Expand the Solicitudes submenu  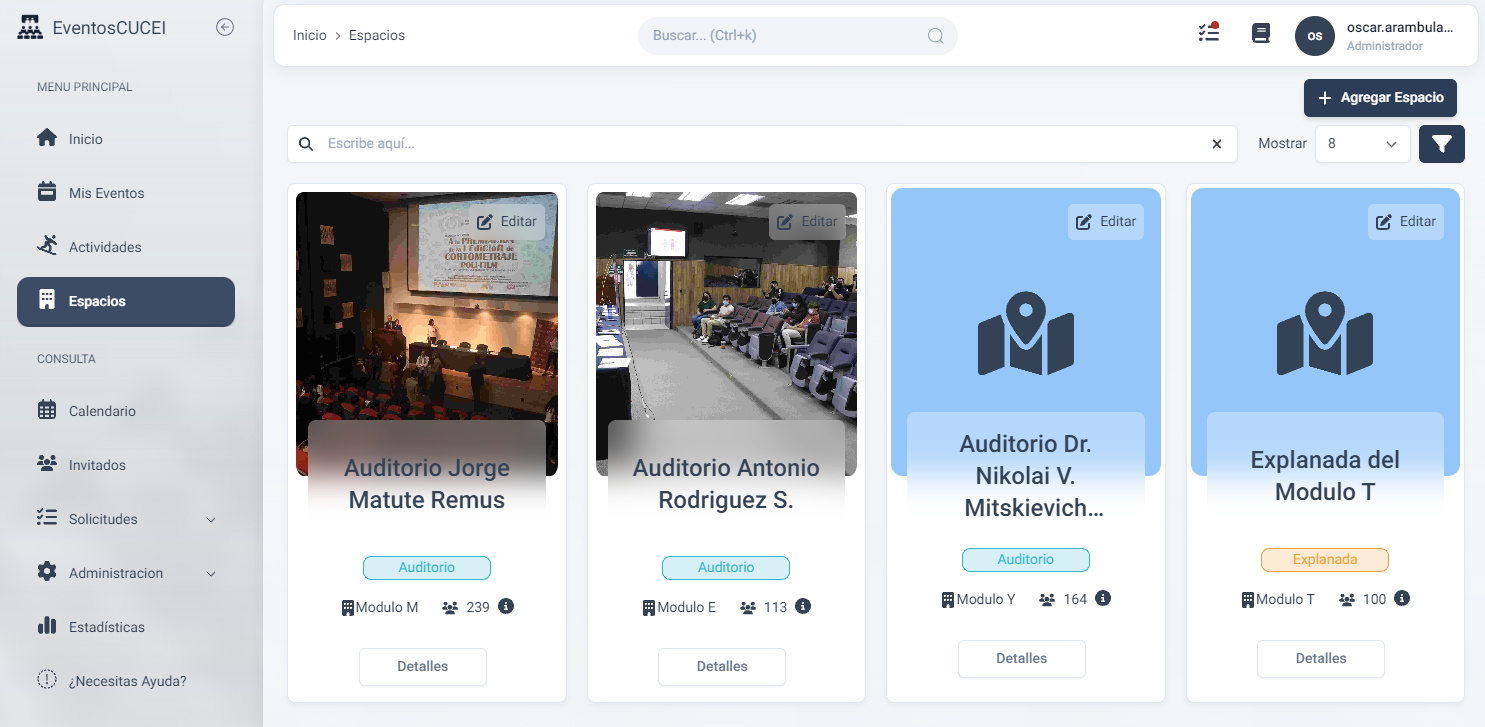(x=211, y=519)
